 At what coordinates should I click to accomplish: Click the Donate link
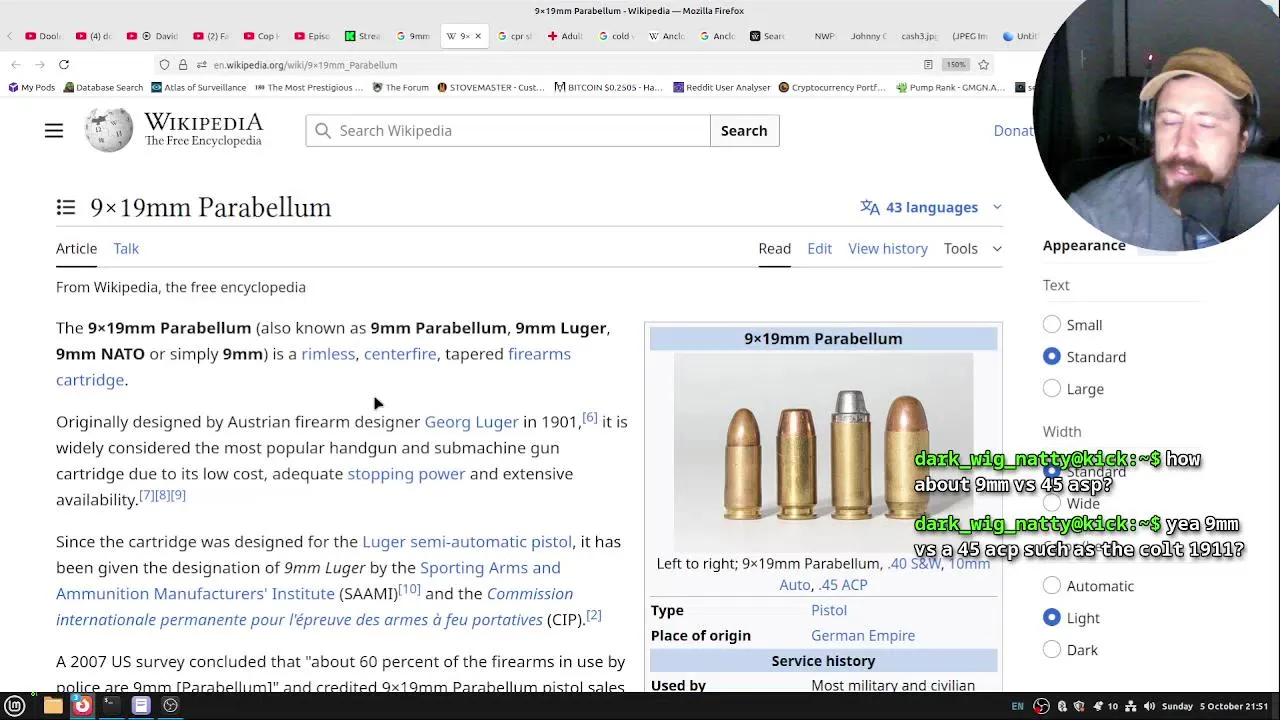[1013, 130]
